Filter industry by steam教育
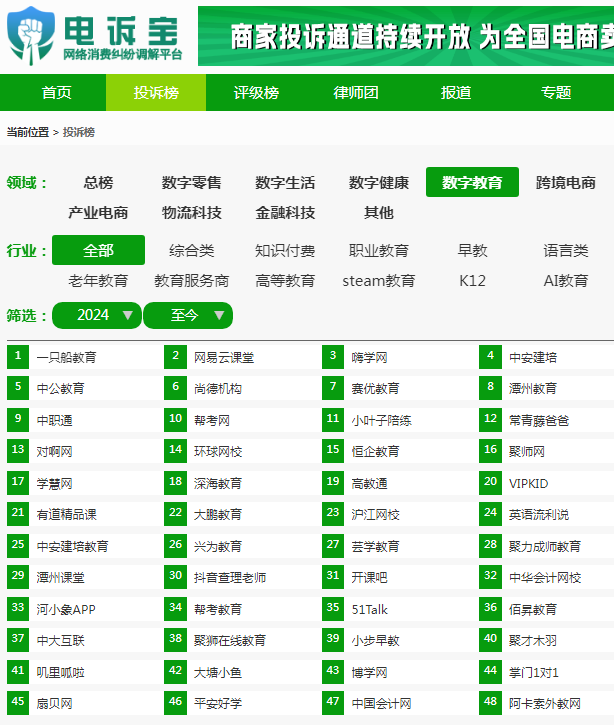The width and height of the screenshot is (614, 725). click(379, 280)
